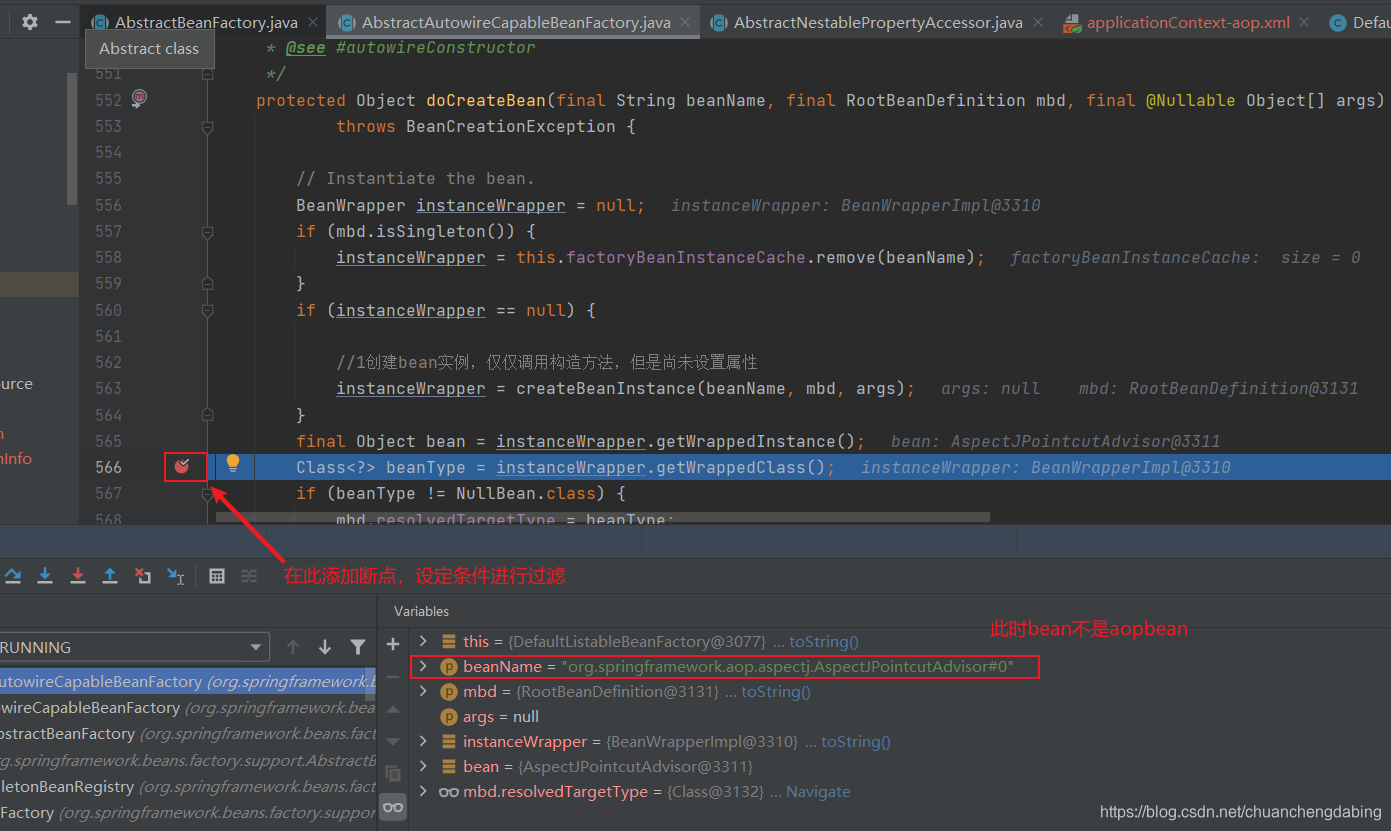Click the Trace Current Stream Chain icon
The image size is (1391, 831).
pos(249,576)
